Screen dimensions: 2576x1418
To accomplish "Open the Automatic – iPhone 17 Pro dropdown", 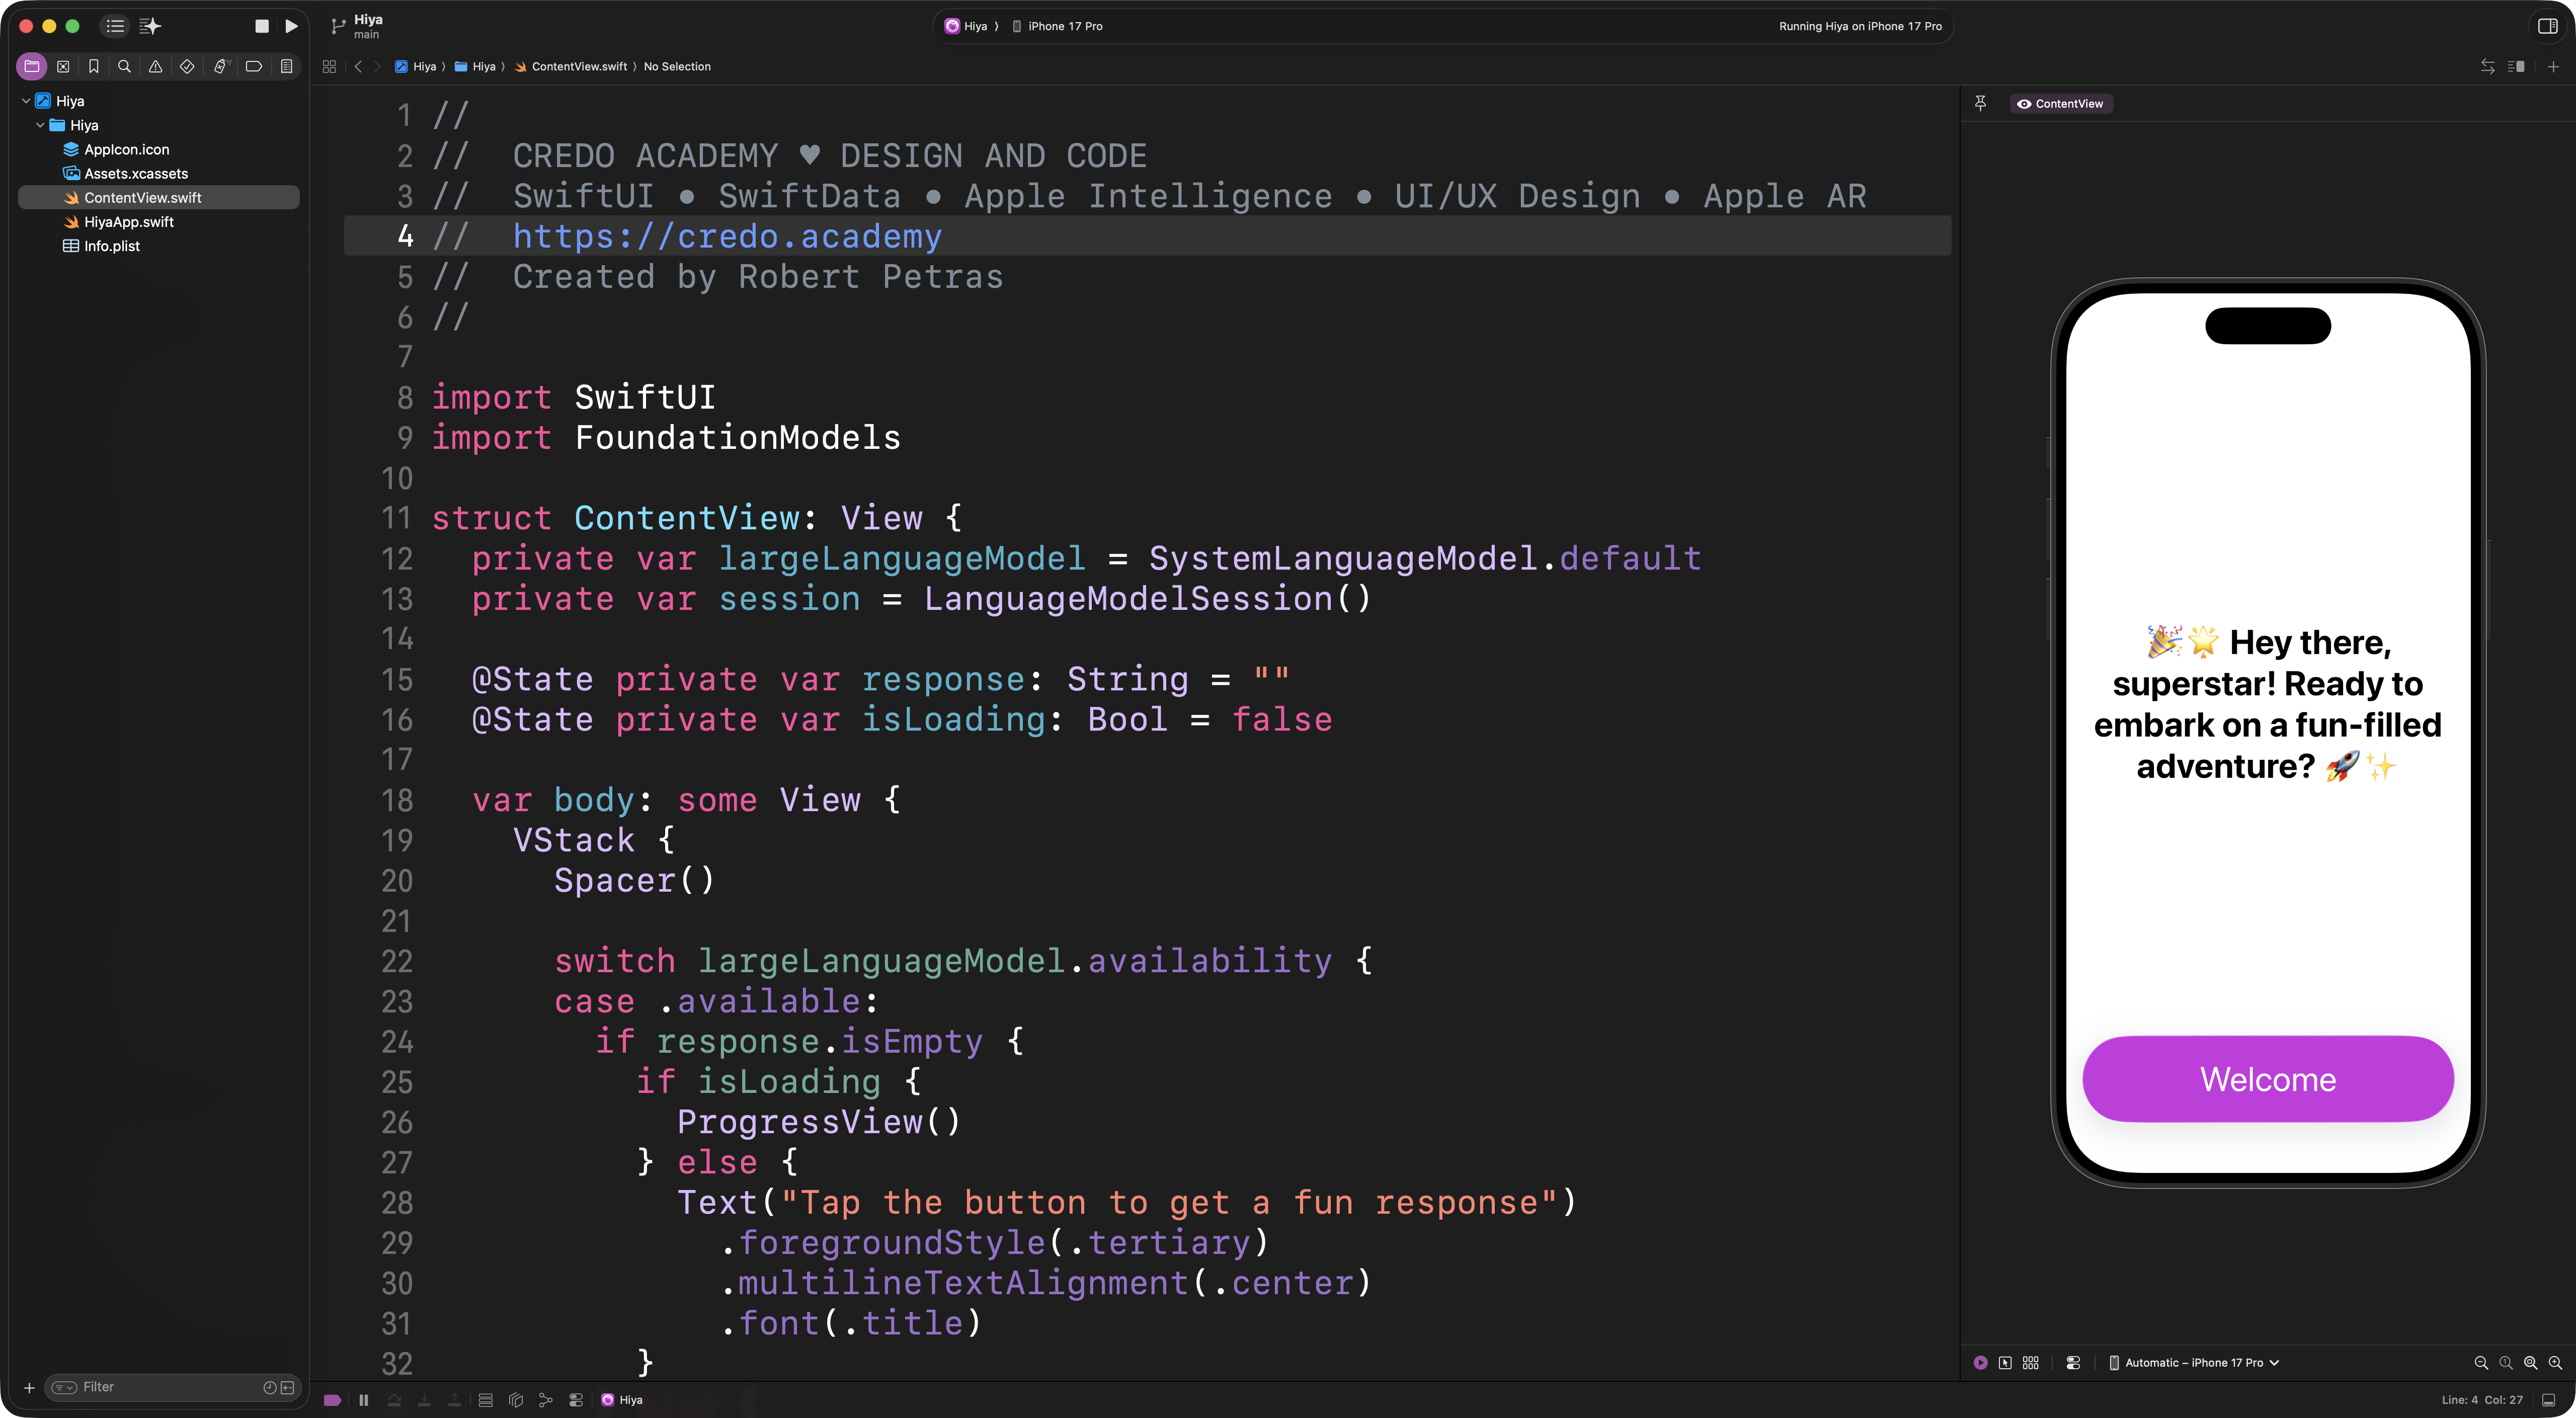I will point(2194,1363).
